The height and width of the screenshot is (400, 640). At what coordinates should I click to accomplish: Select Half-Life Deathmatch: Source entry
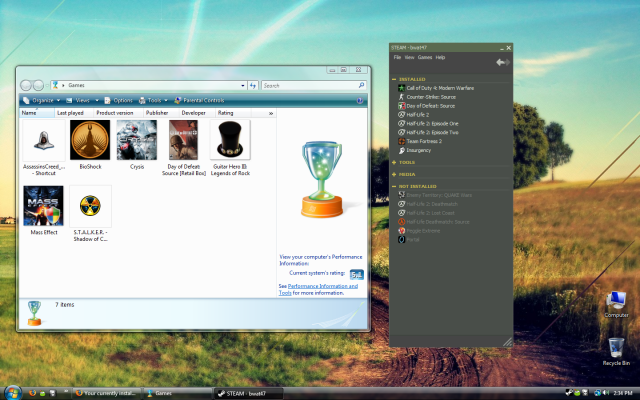click(438, 222)
